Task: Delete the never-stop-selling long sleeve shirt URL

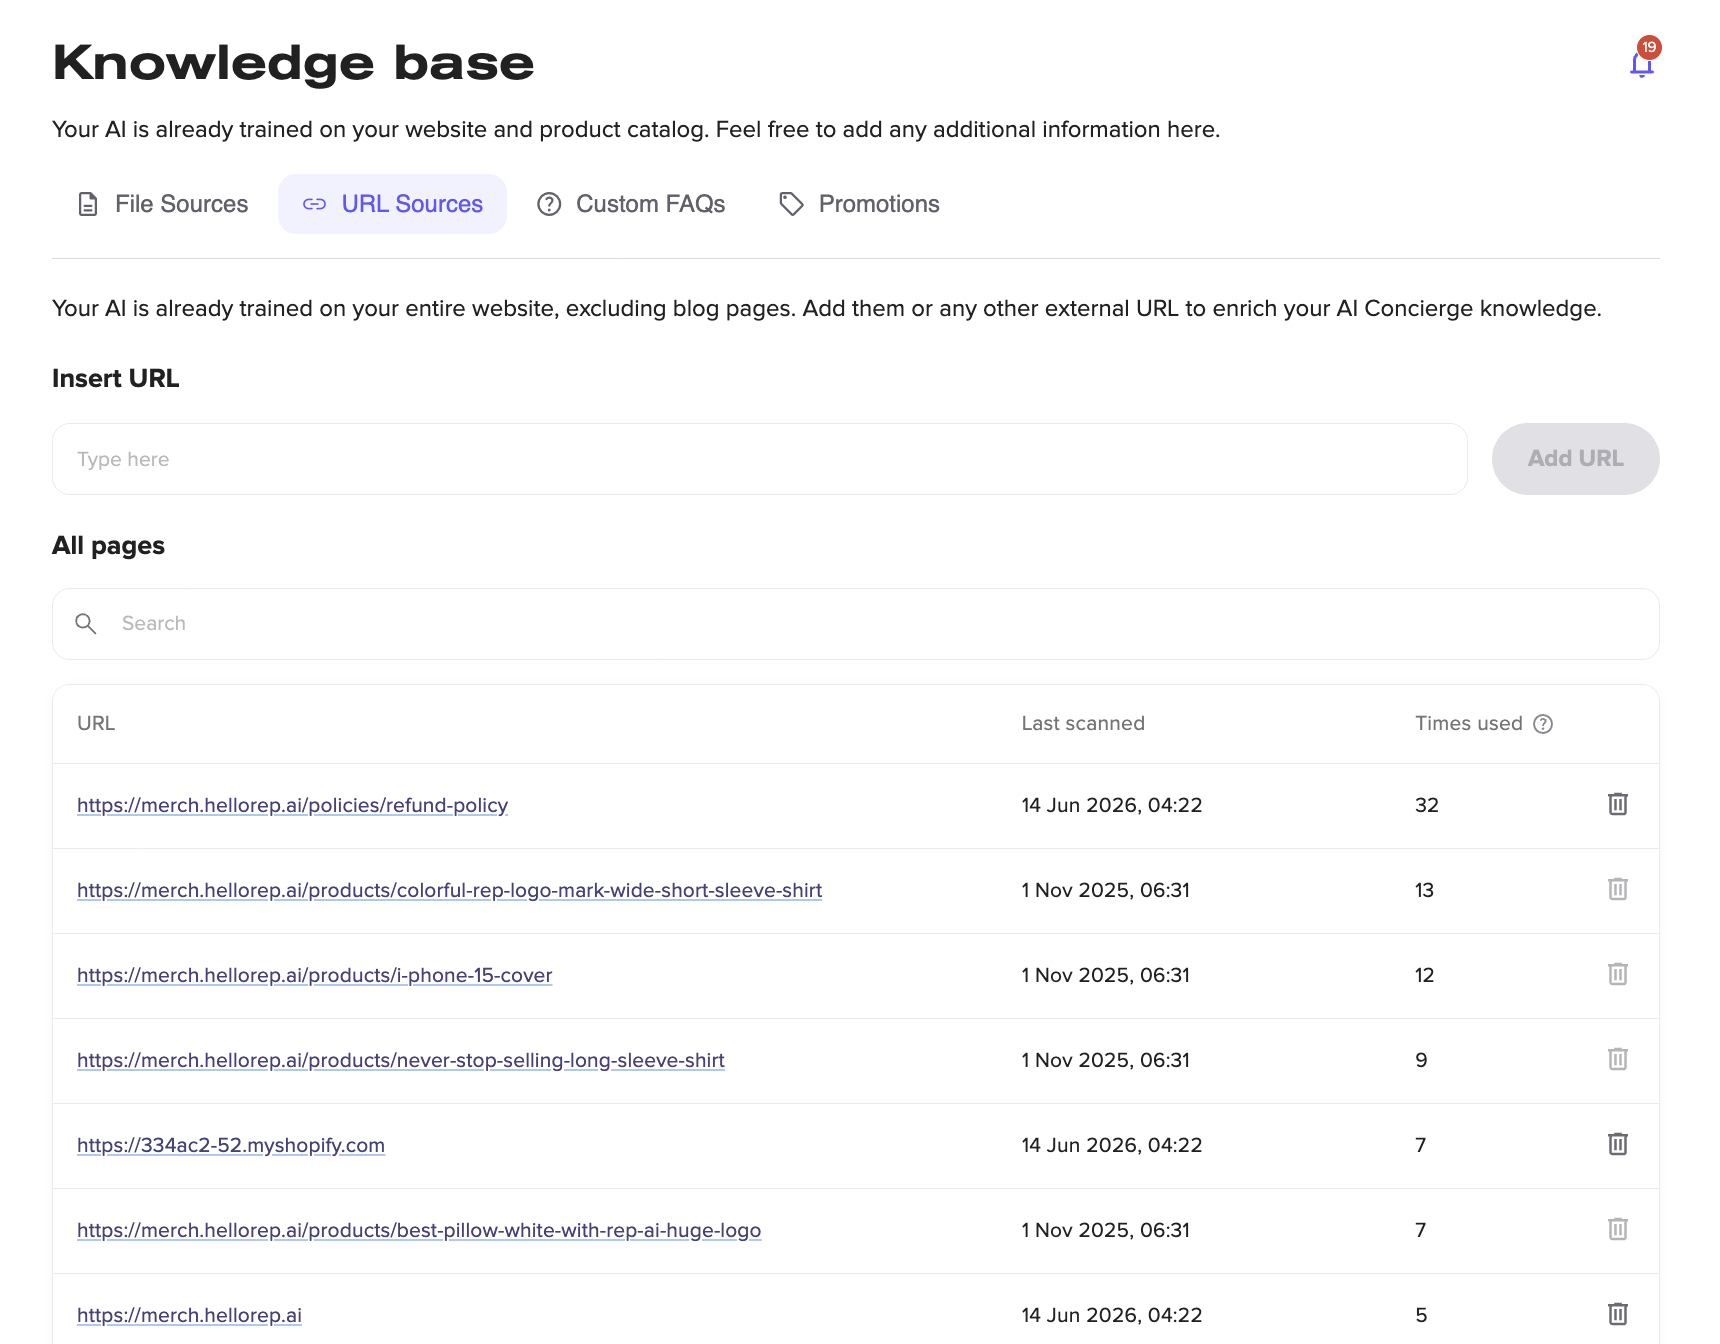Action: 1617,1059
